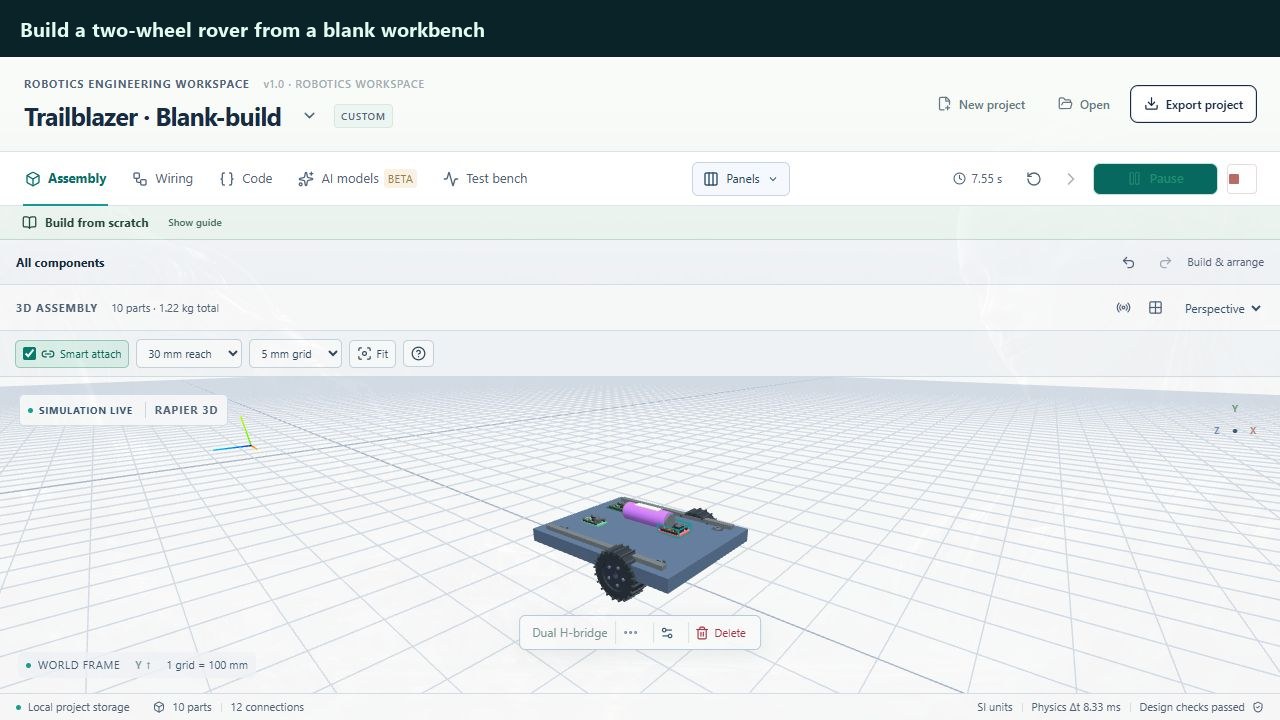
Task: Switch to the Wiring tab
Action: pyautogui.click(x=163, y=179)
